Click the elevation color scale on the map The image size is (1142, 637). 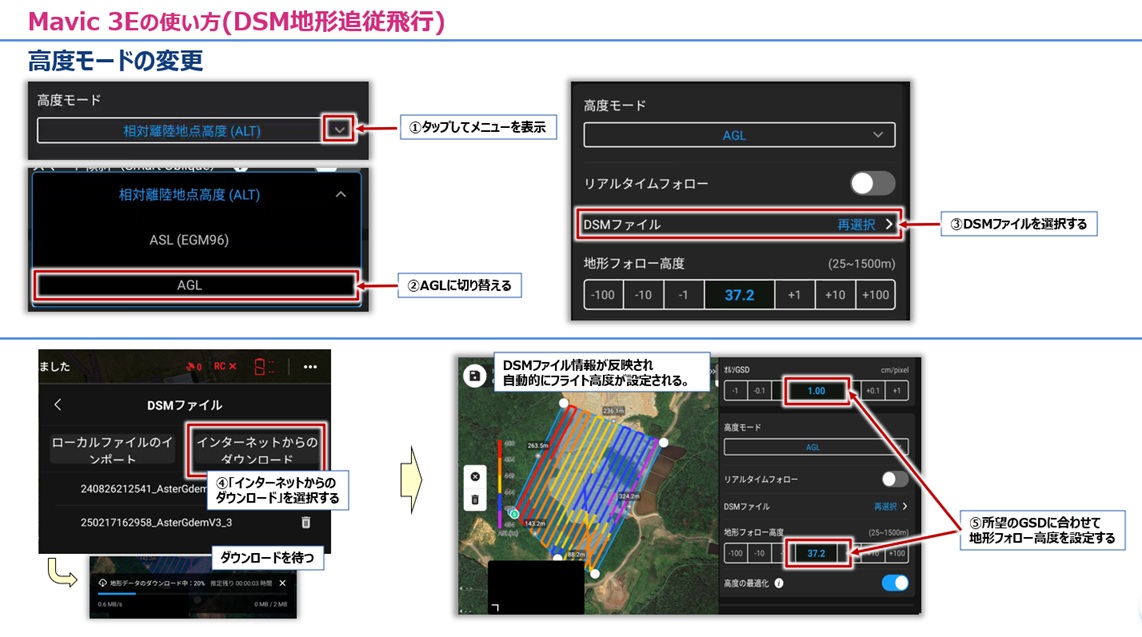pos(500,480)
